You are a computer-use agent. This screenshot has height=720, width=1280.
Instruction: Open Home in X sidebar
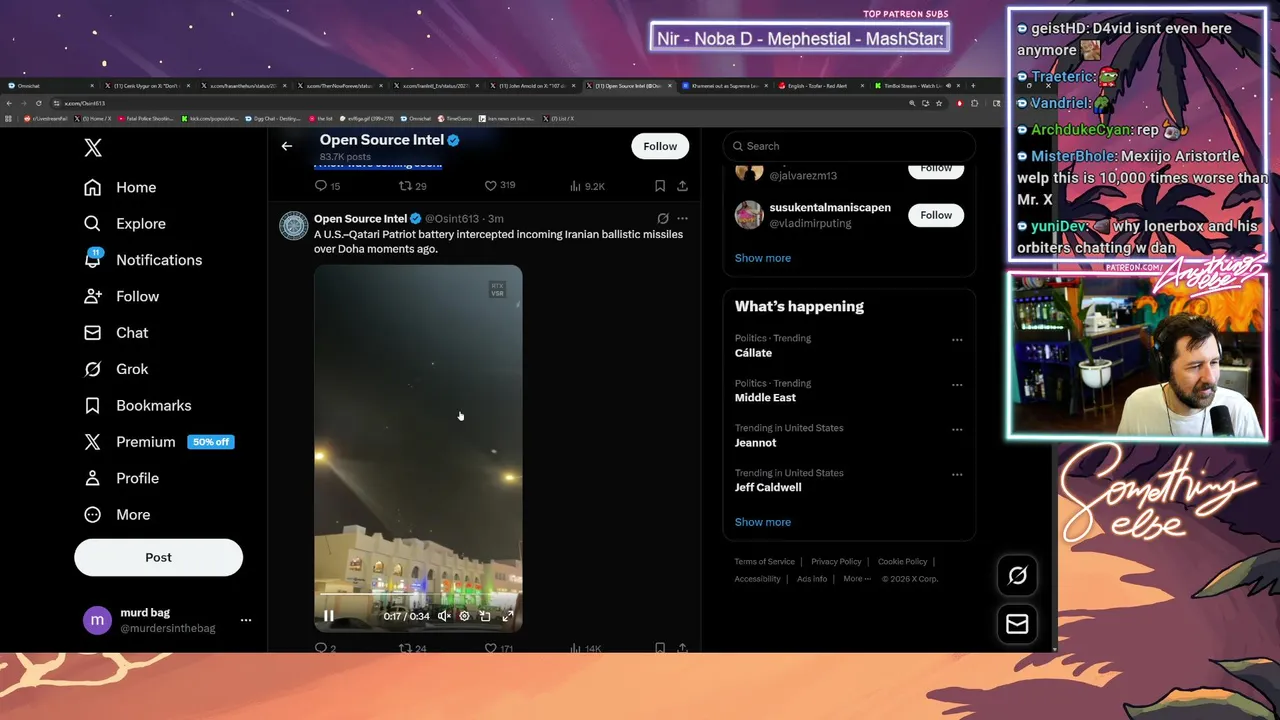[x=120, y=187]
